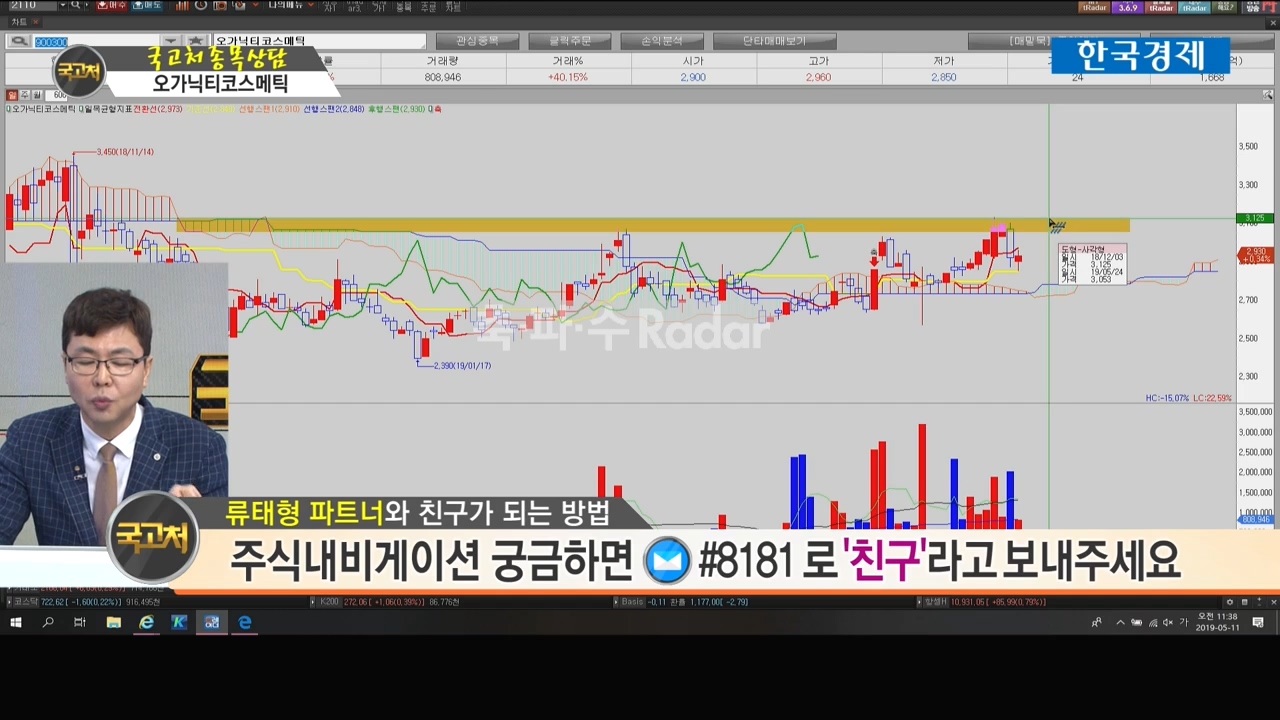
Task: Click the purple 3.6.9 icon at top right
Action: coord(1127,7)
